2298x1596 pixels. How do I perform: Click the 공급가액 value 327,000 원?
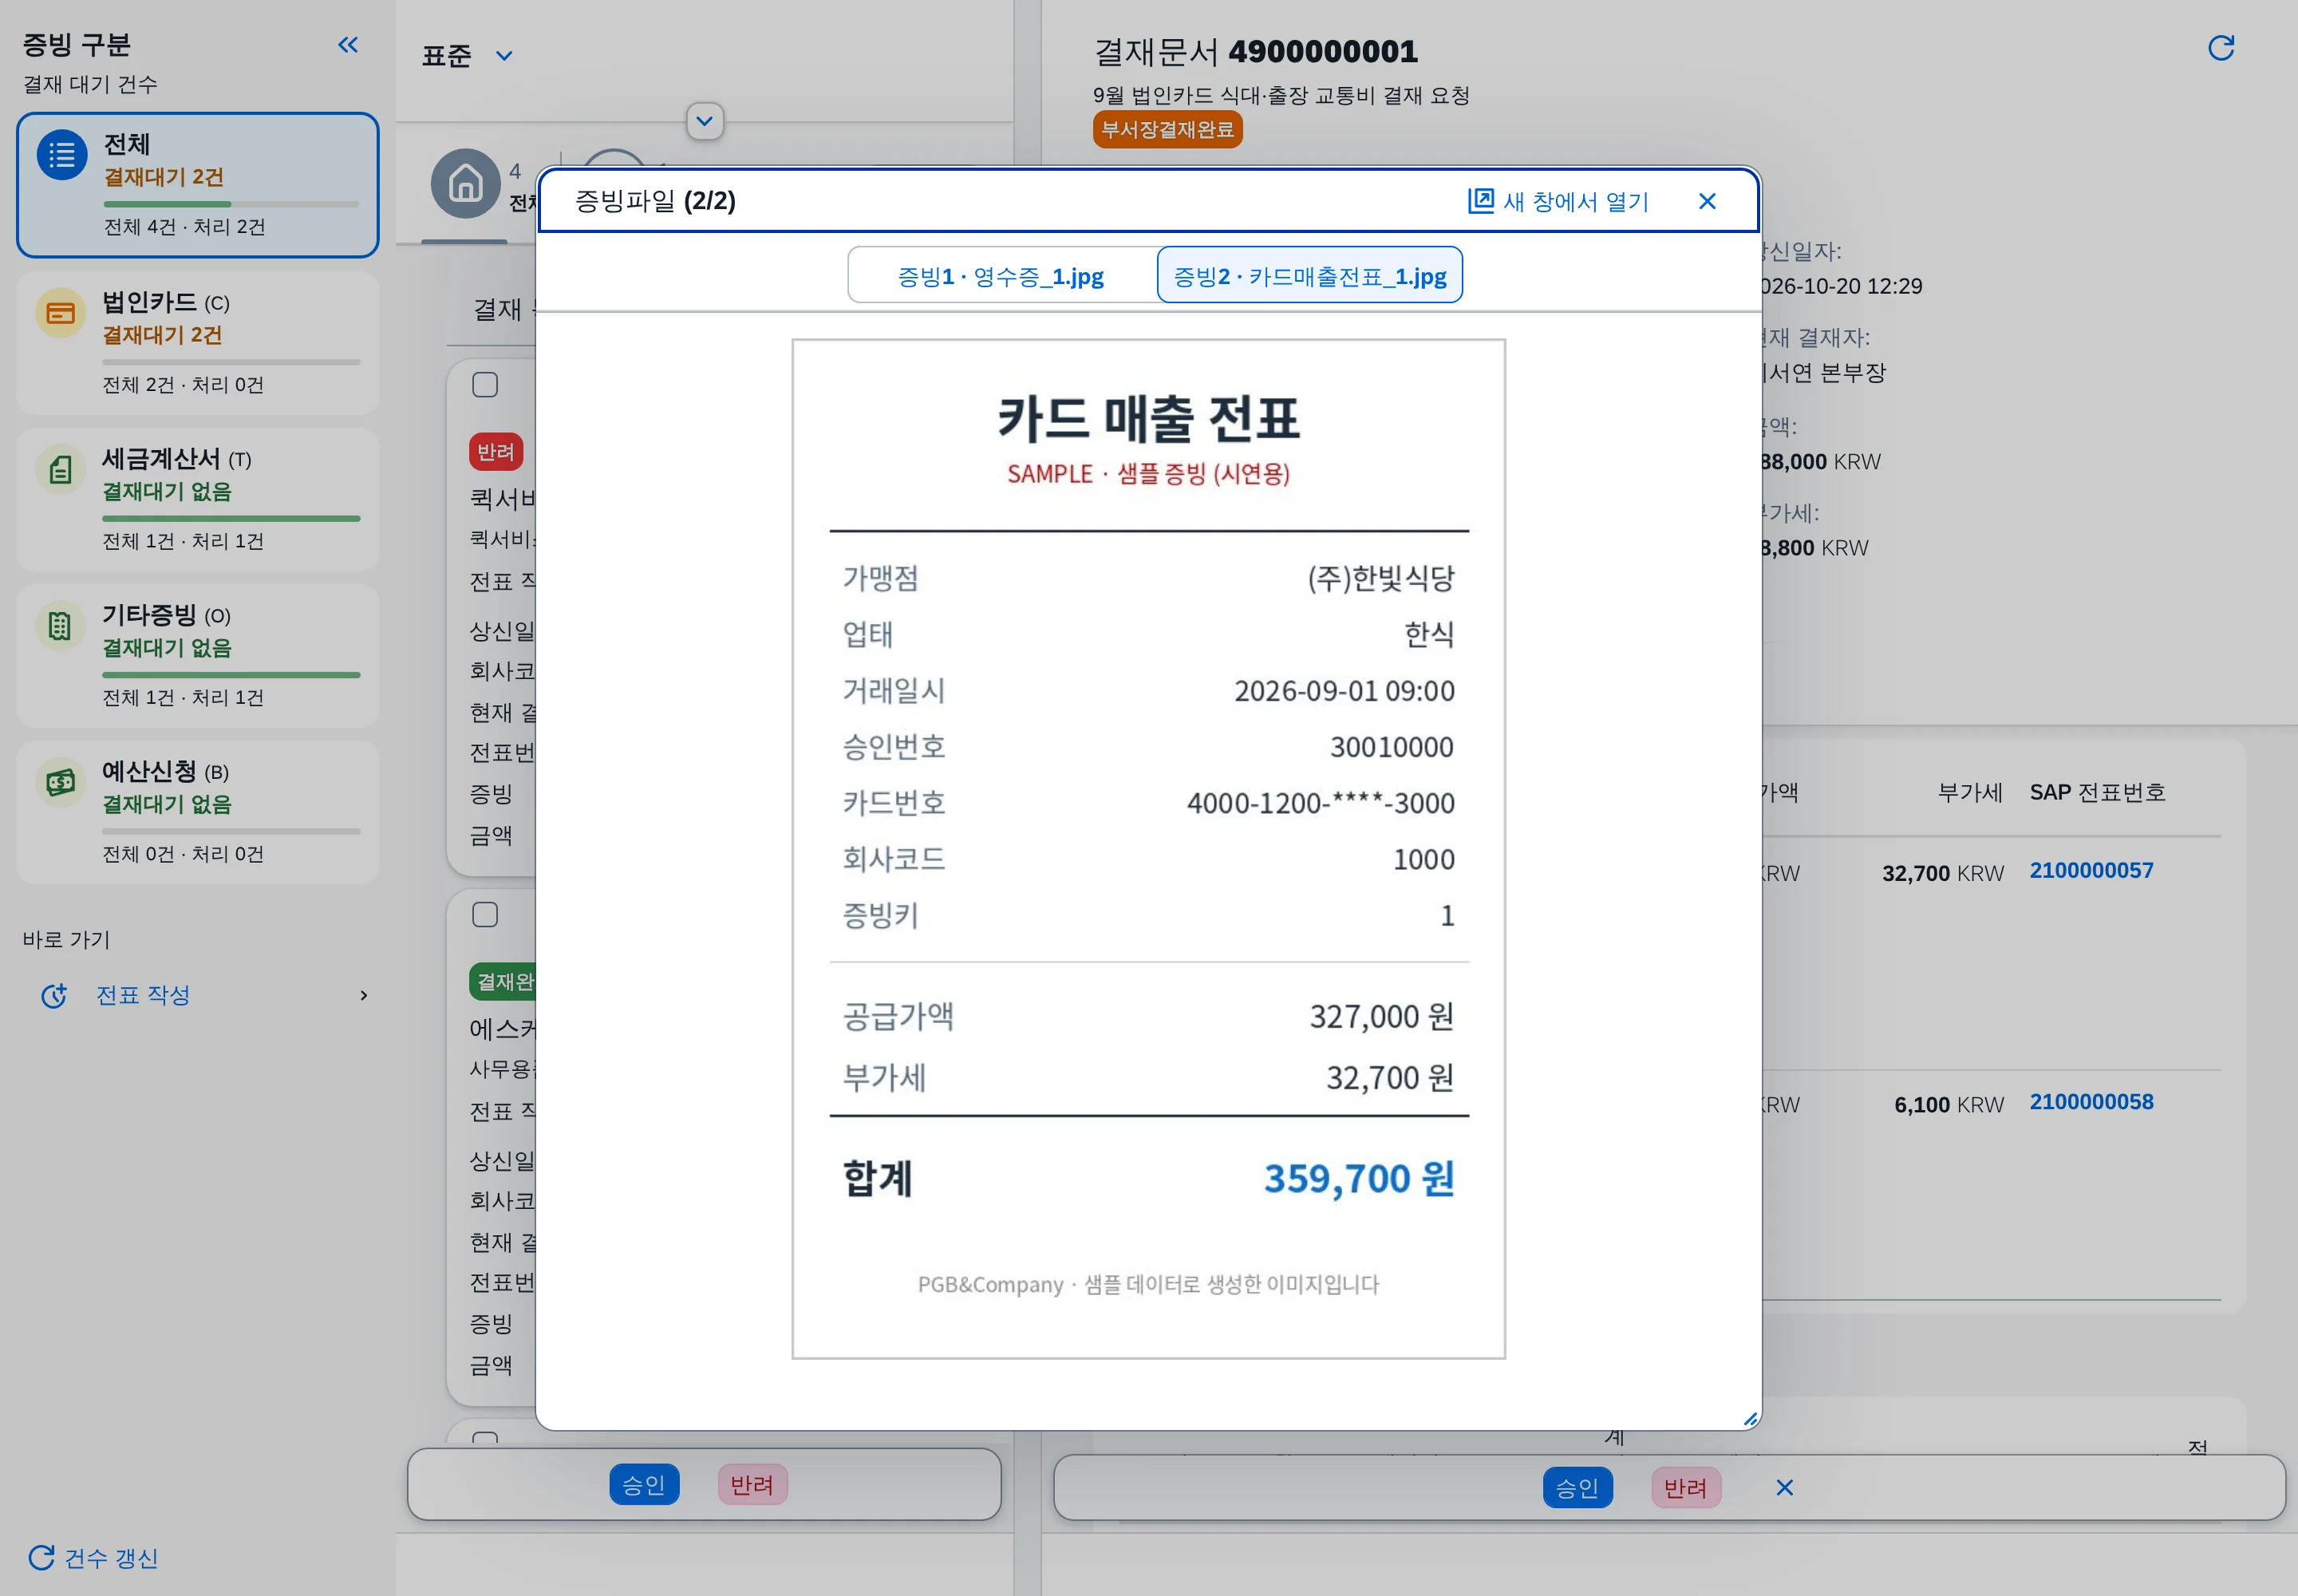click(1381, 1016)
